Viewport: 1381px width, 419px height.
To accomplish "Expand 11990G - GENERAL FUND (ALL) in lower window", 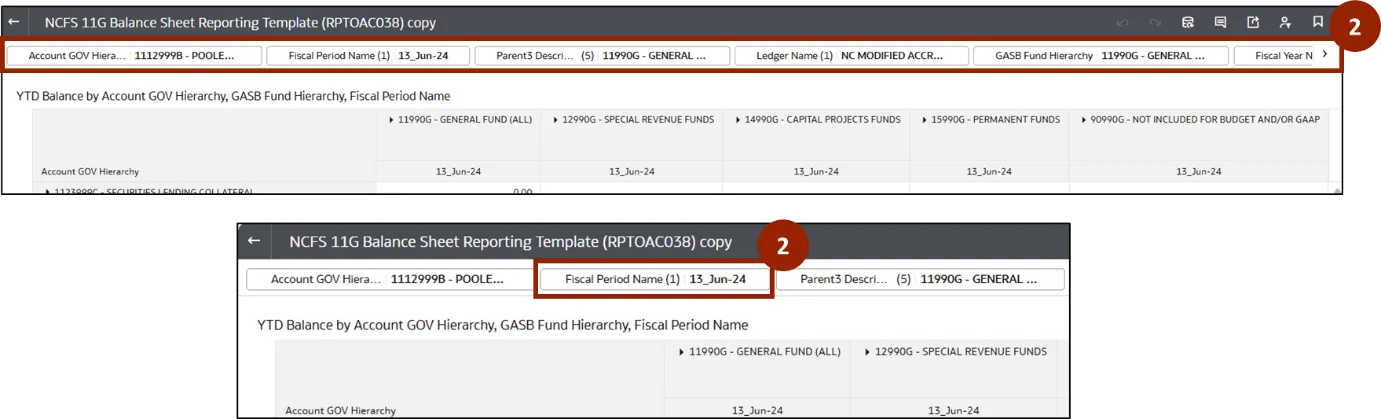I will click(682, 352).
